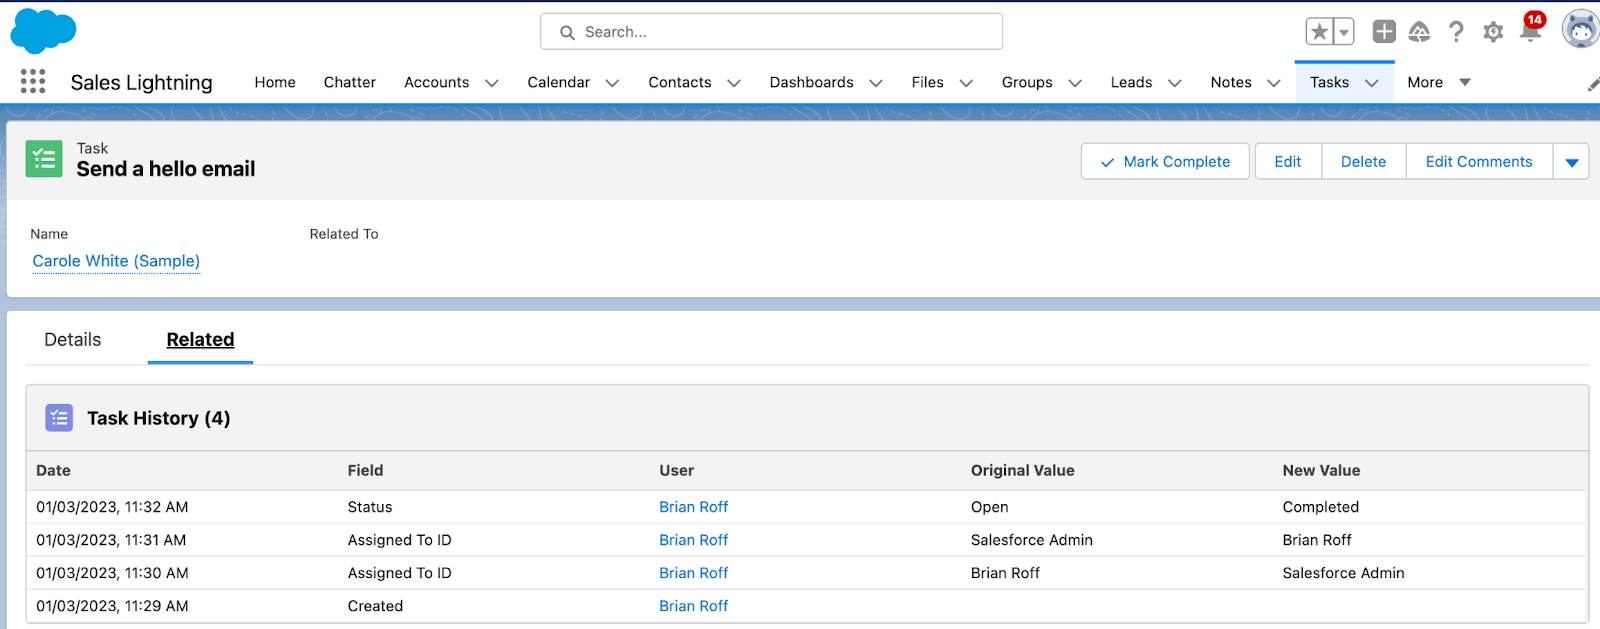Open the more actions dropdown arrow

coord(1571,162)
